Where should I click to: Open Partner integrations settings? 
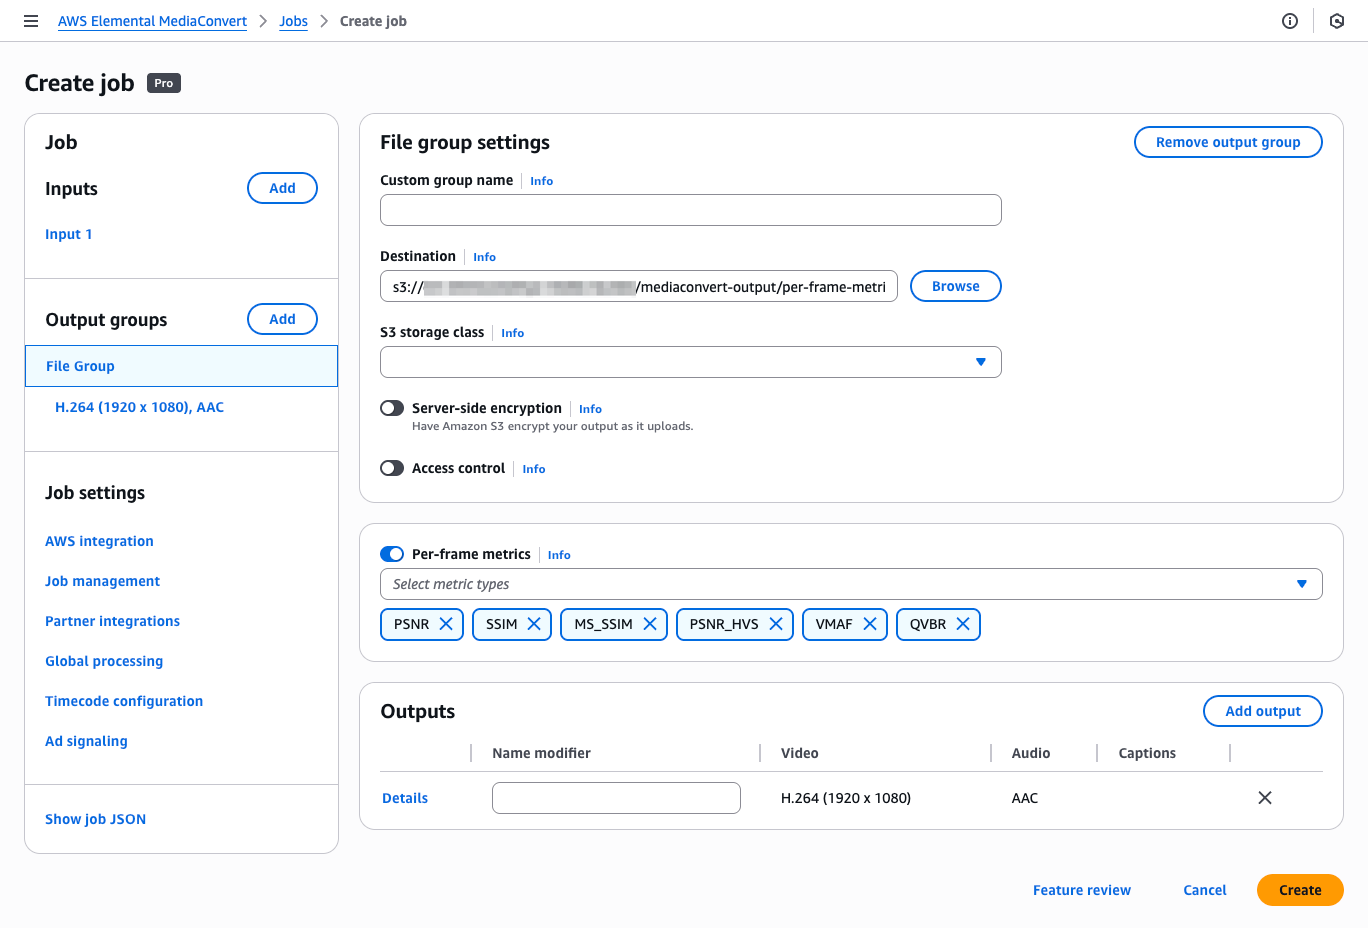coord(112,621)
